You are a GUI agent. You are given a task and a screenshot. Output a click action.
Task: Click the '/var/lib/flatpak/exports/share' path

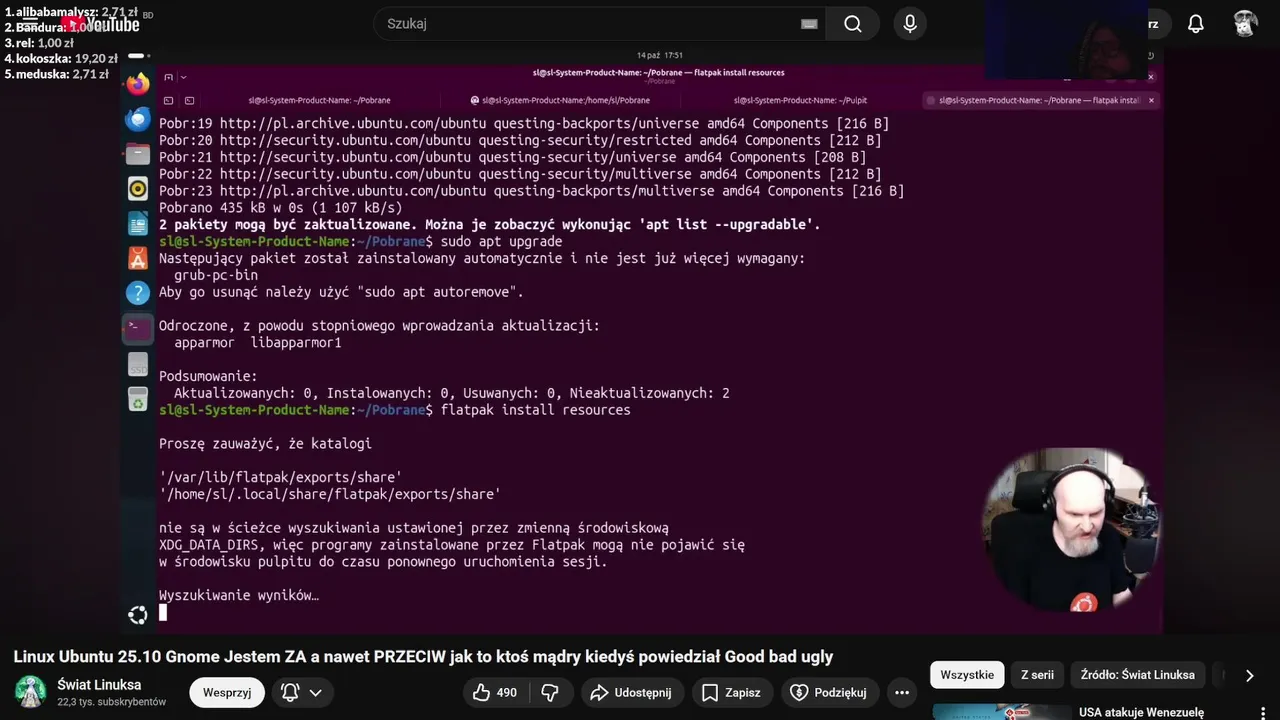[x=281, y=477]
